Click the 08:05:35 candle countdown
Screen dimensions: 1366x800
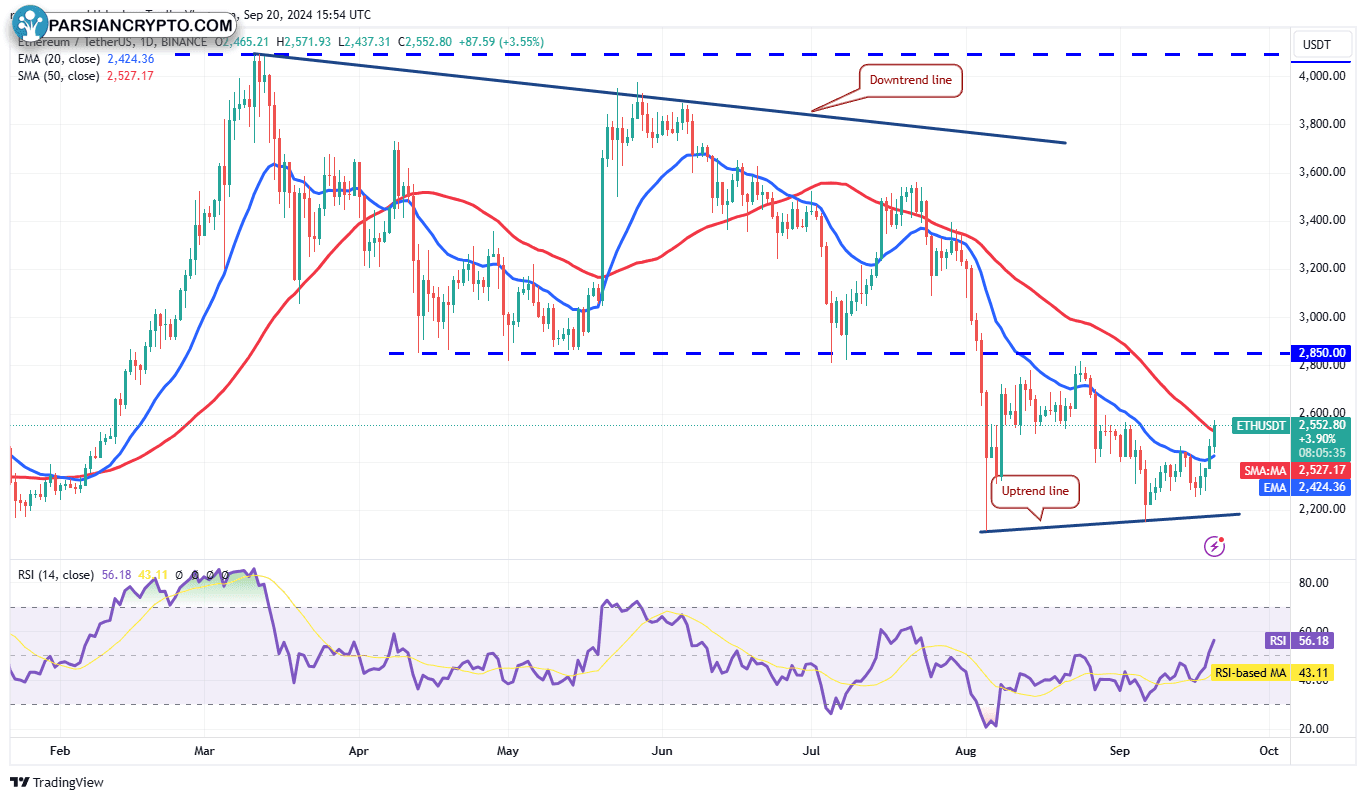coord(1323,452)
